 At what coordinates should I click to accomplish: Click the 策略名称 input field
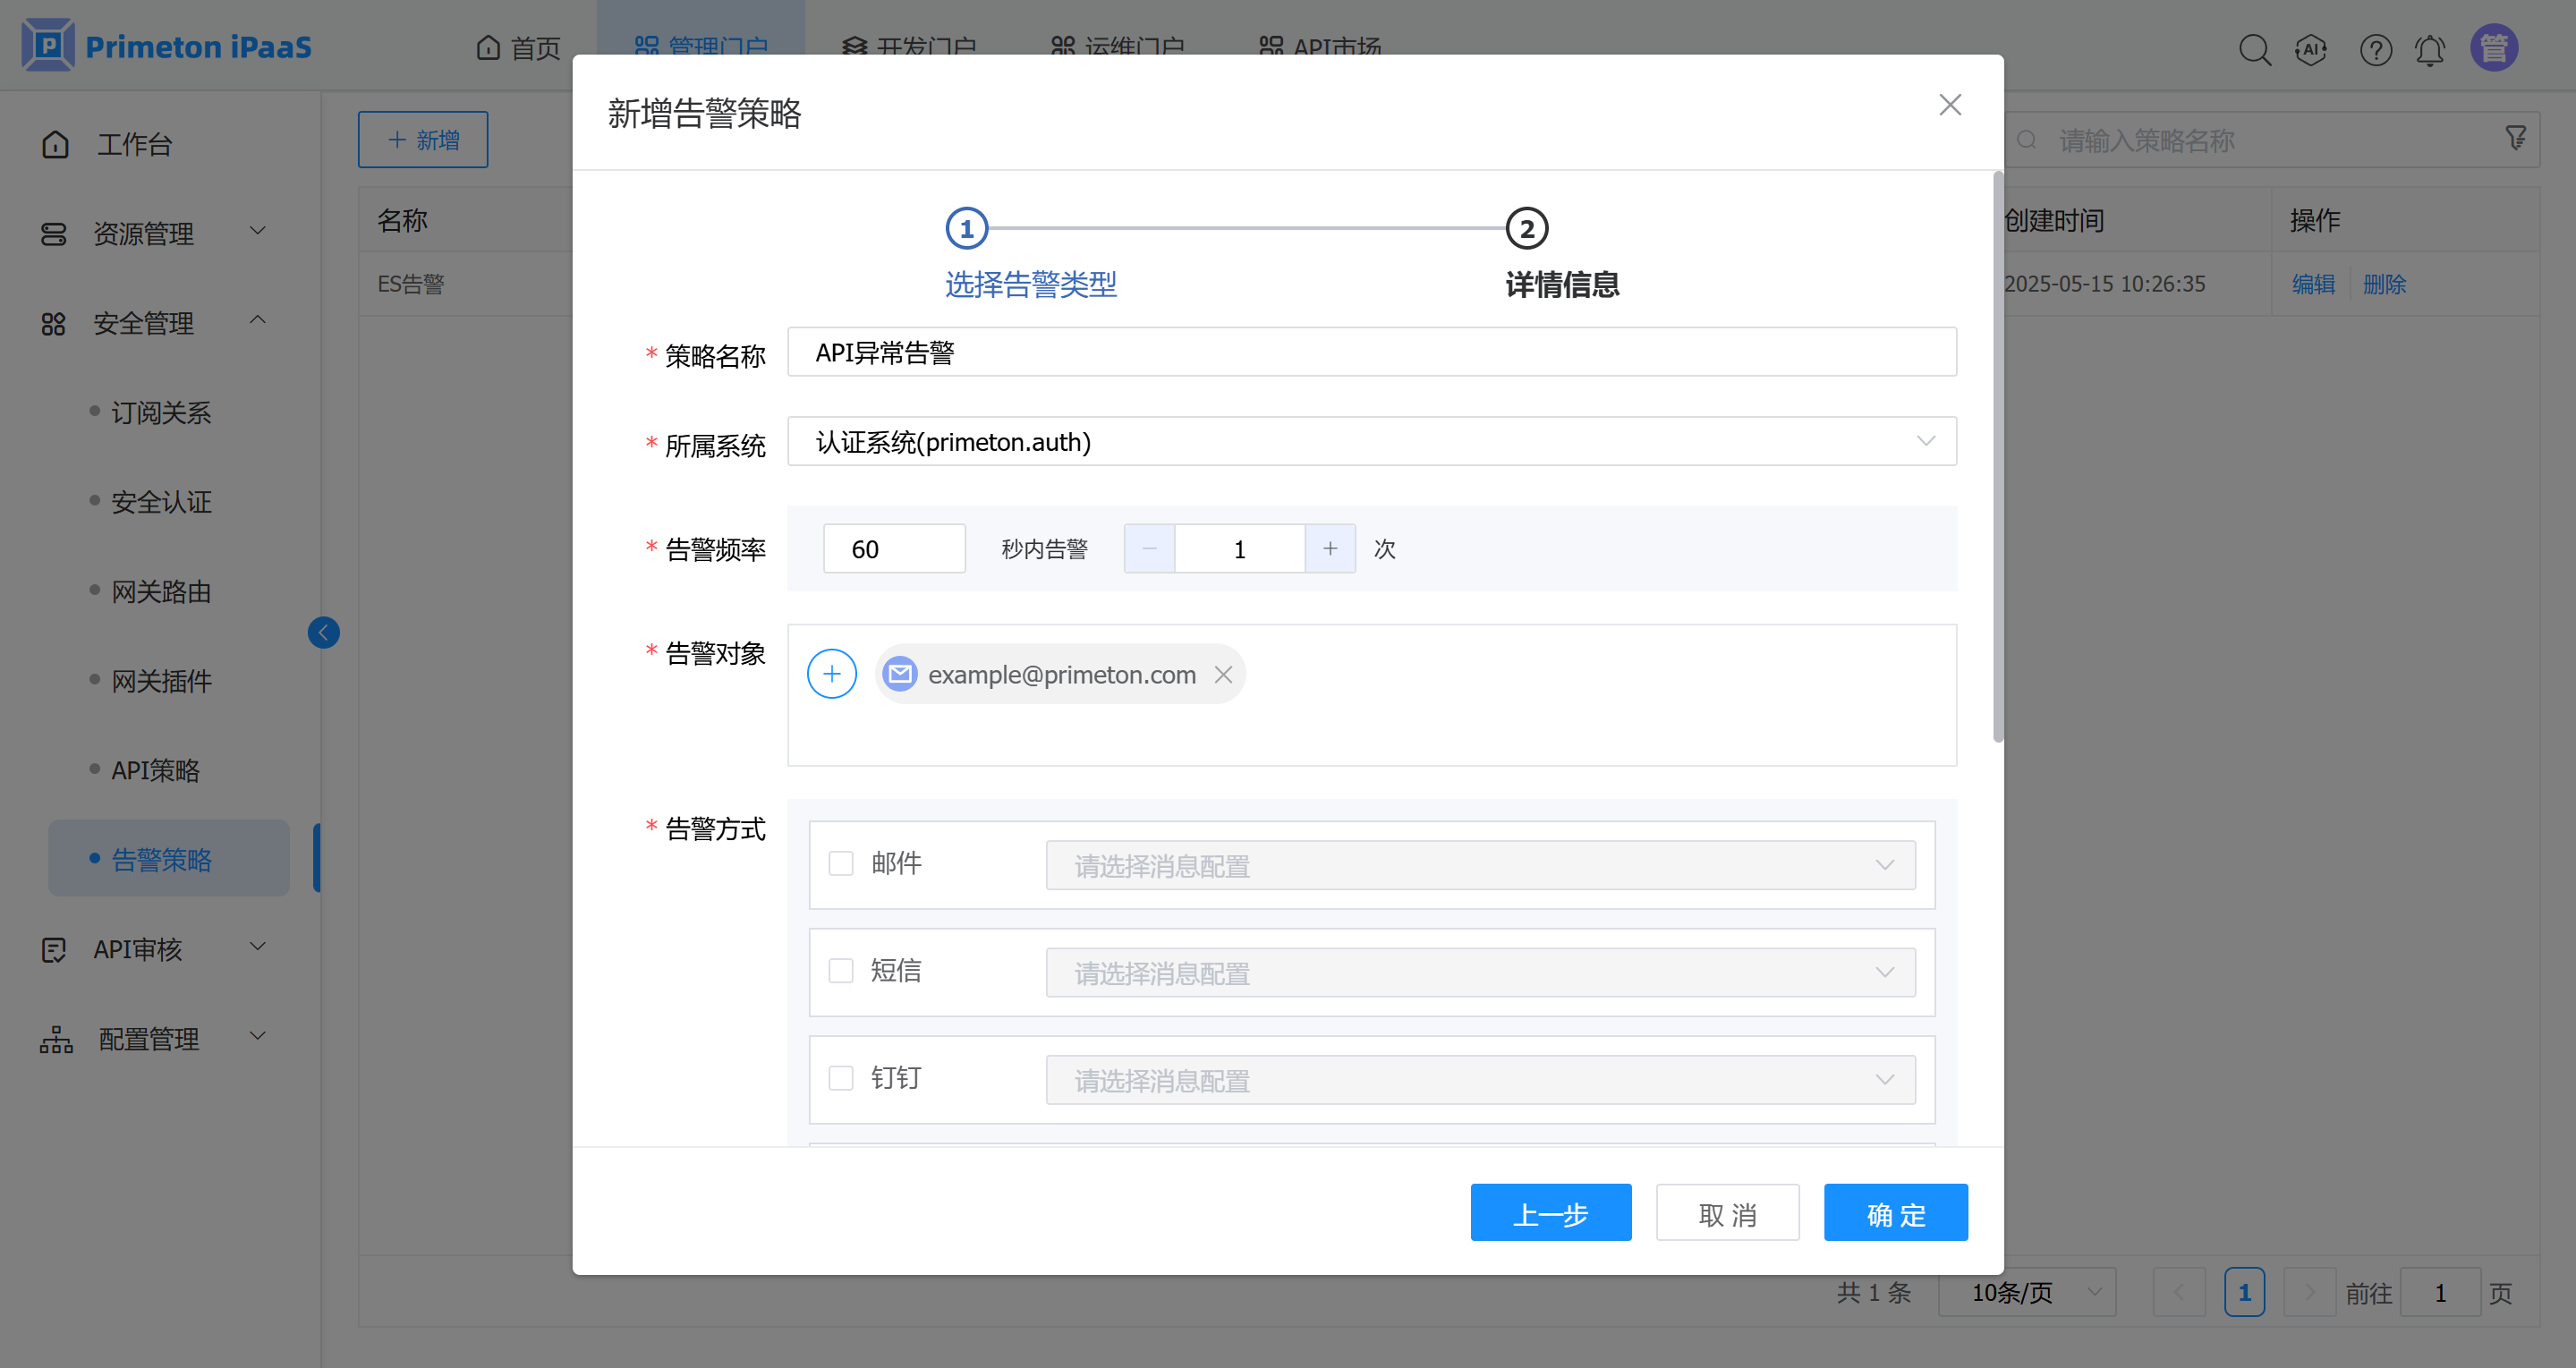click(x=1371, y=352)
